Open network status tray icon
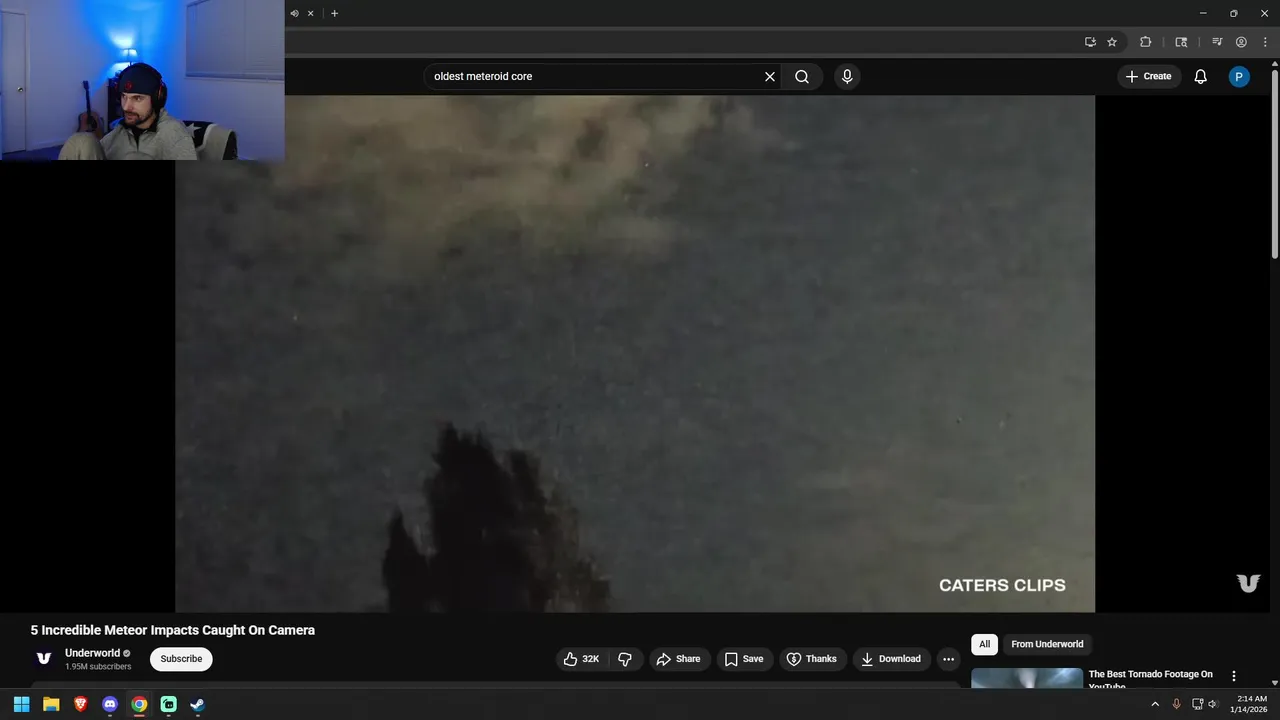 [x=1197, y=704]
